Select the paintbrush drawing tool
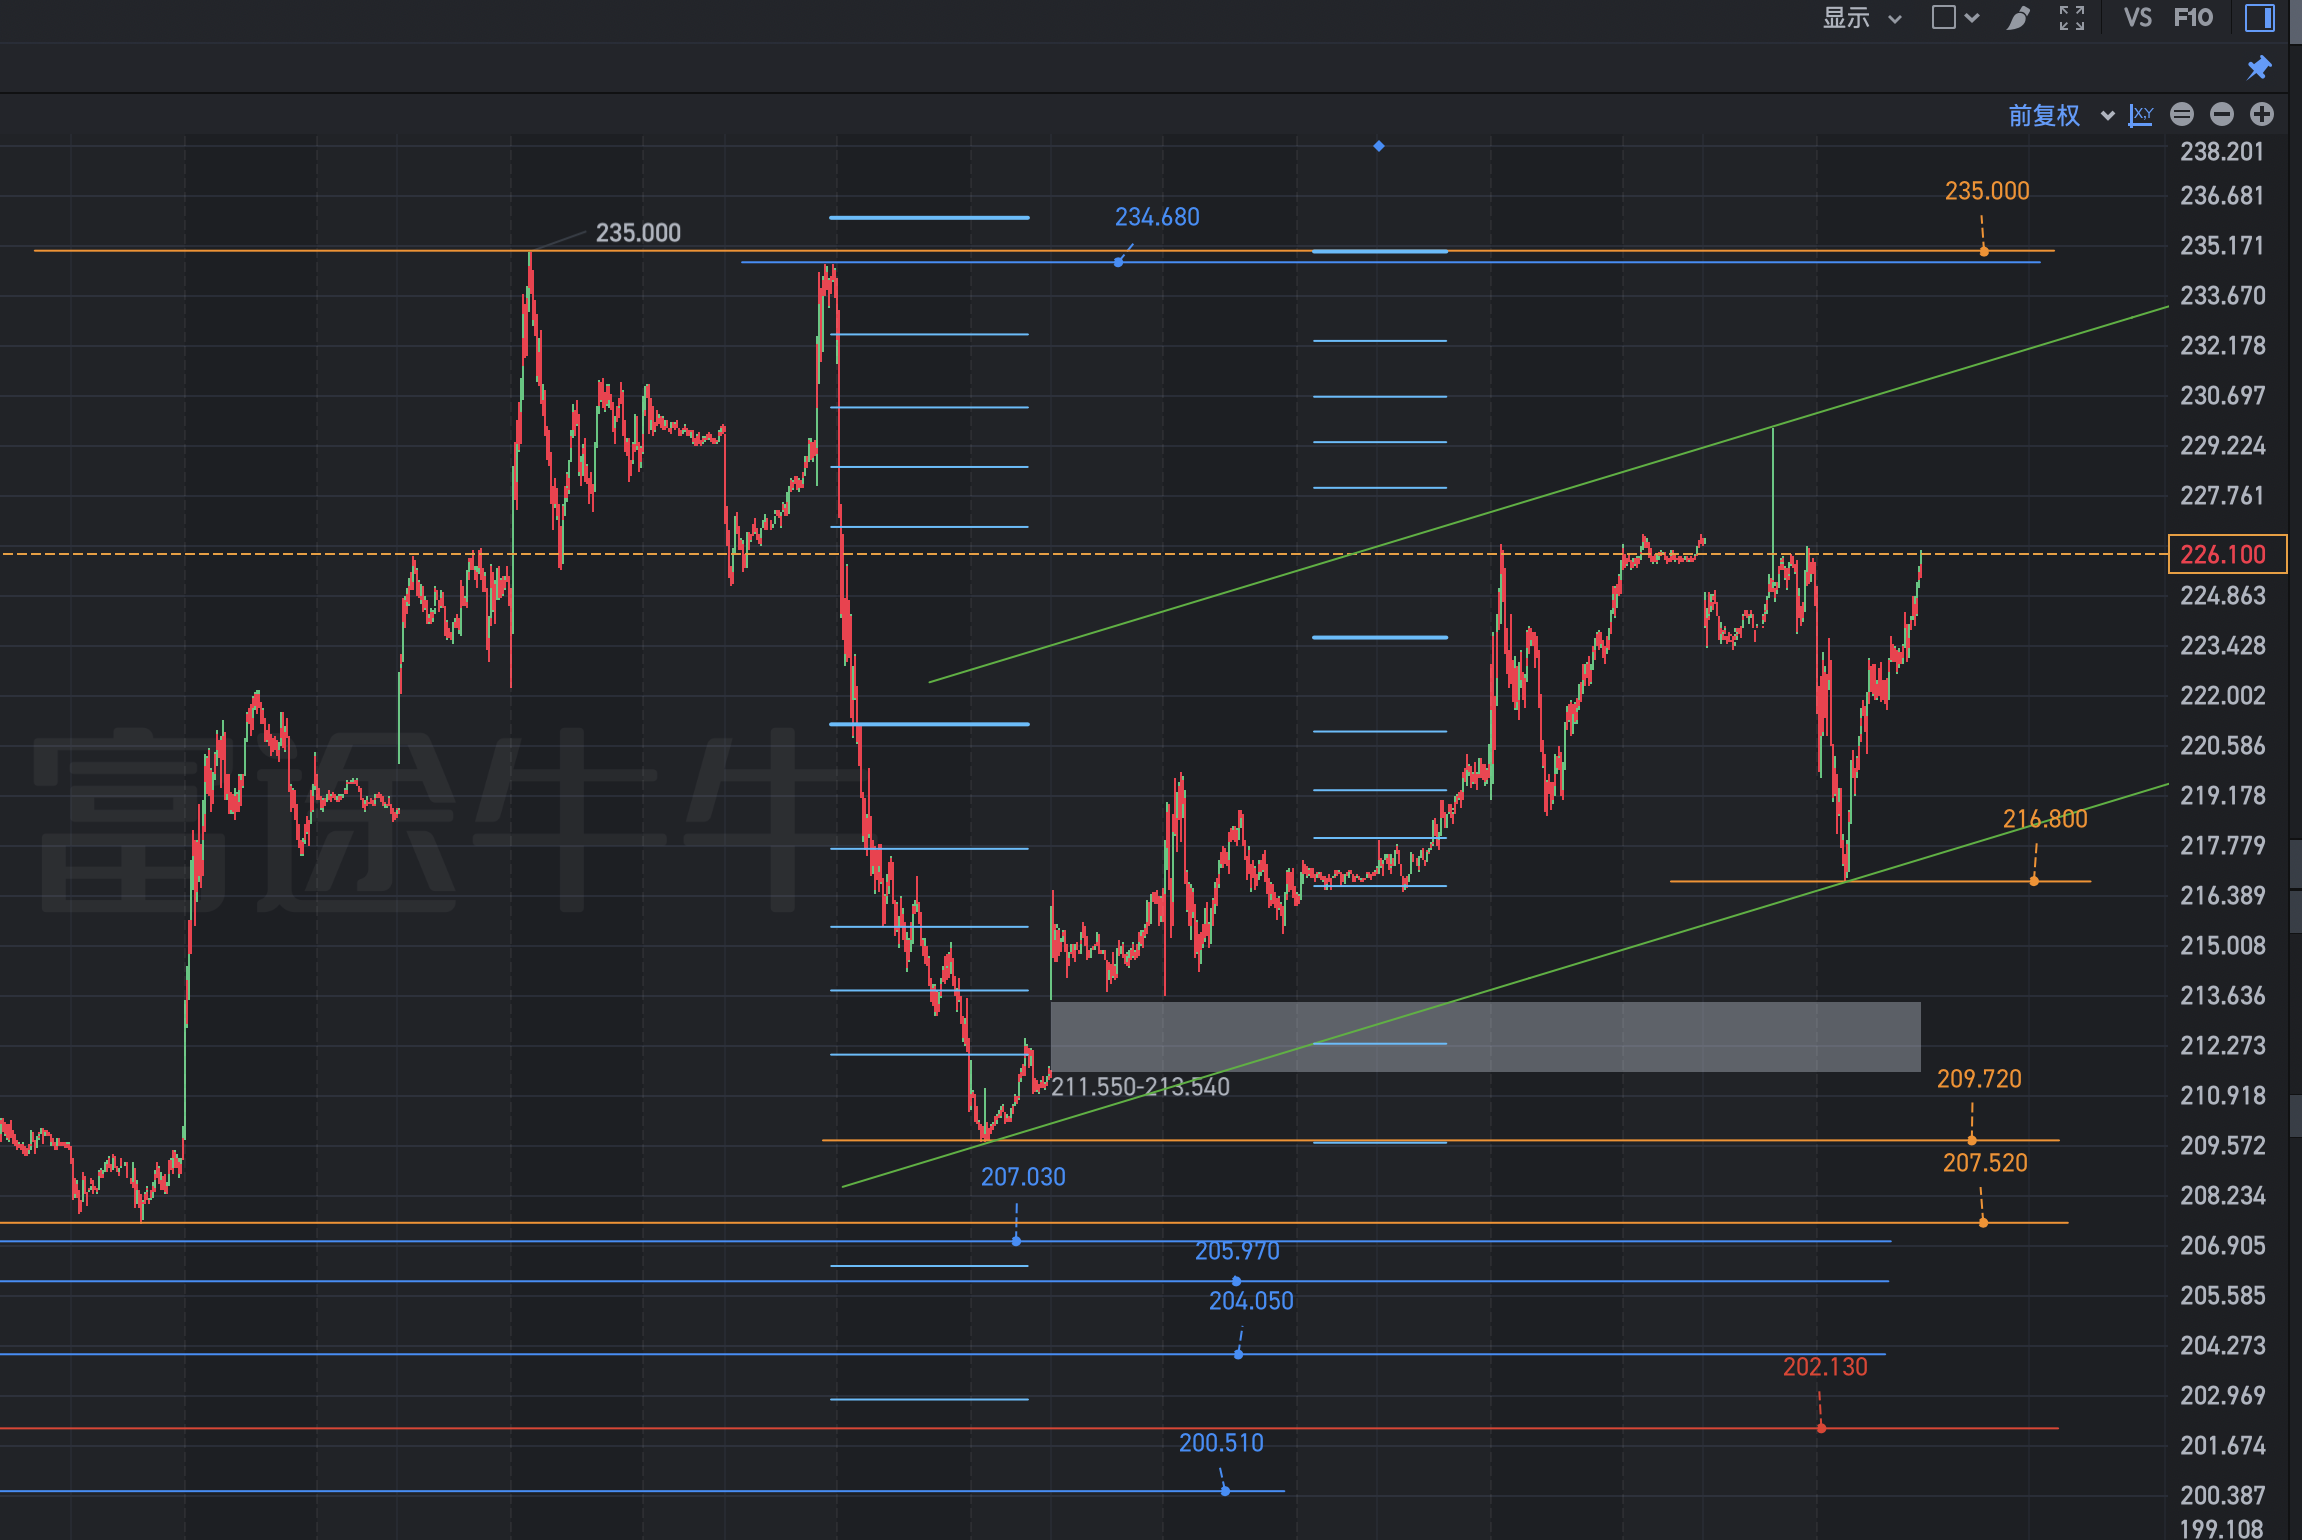The image size is (2302, 1540). pos(2019,18)
